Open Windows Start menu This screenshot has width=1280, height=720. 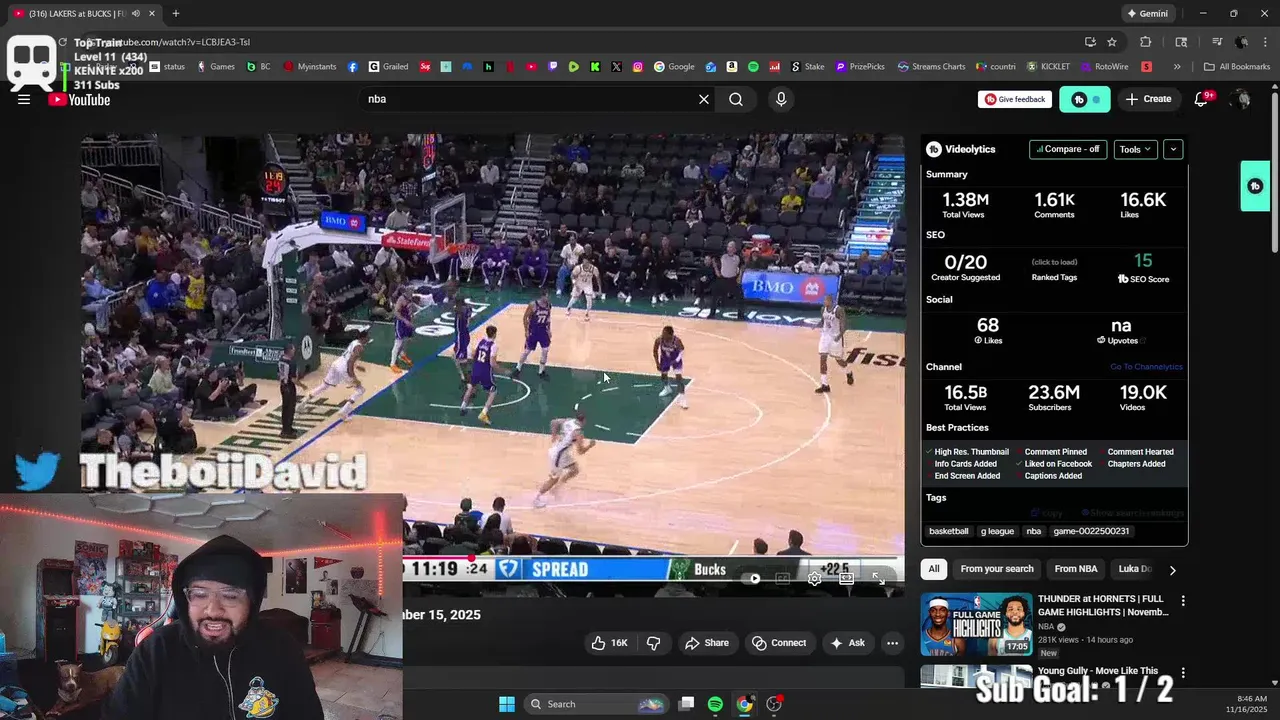[x=507, y=704]
